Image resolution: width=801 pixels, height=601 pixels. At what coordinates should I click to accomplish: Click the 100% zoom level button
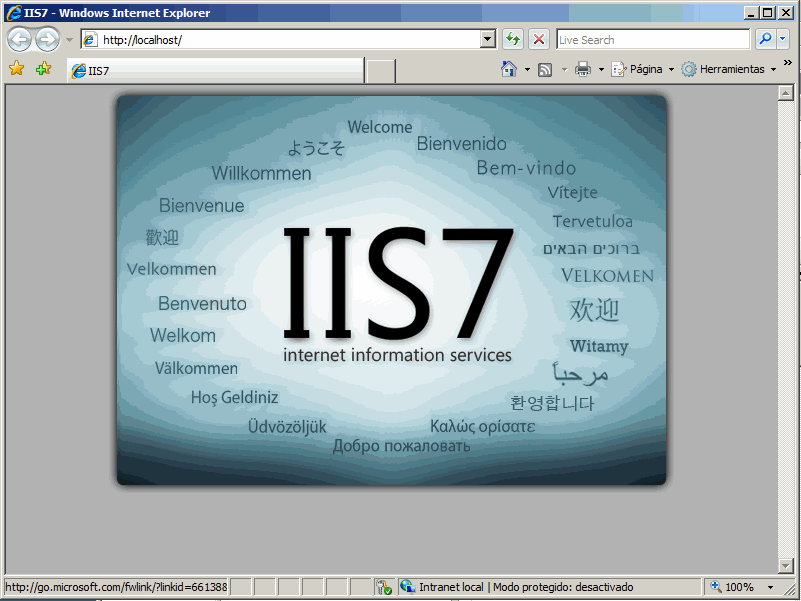point(733,587)
